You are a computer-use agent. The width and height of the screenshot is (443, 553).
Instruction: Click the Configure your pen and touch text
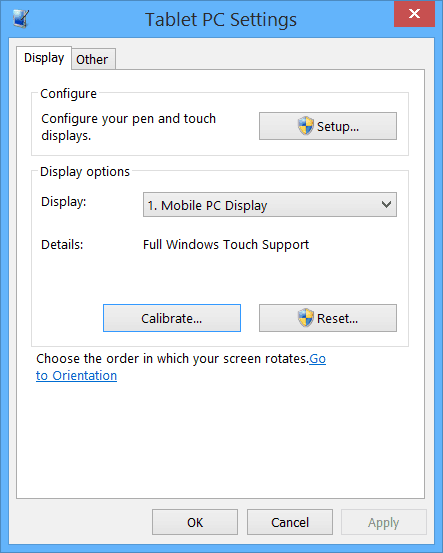pos(128,119)
